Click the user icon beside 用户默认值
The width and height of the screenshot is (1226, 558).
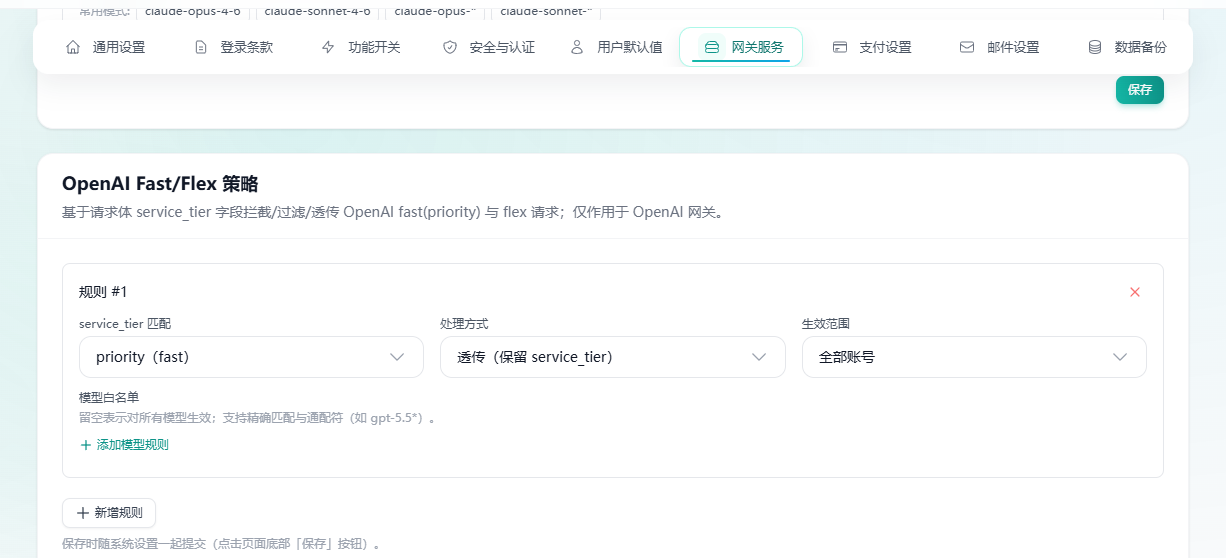click(x=577, y=47)
